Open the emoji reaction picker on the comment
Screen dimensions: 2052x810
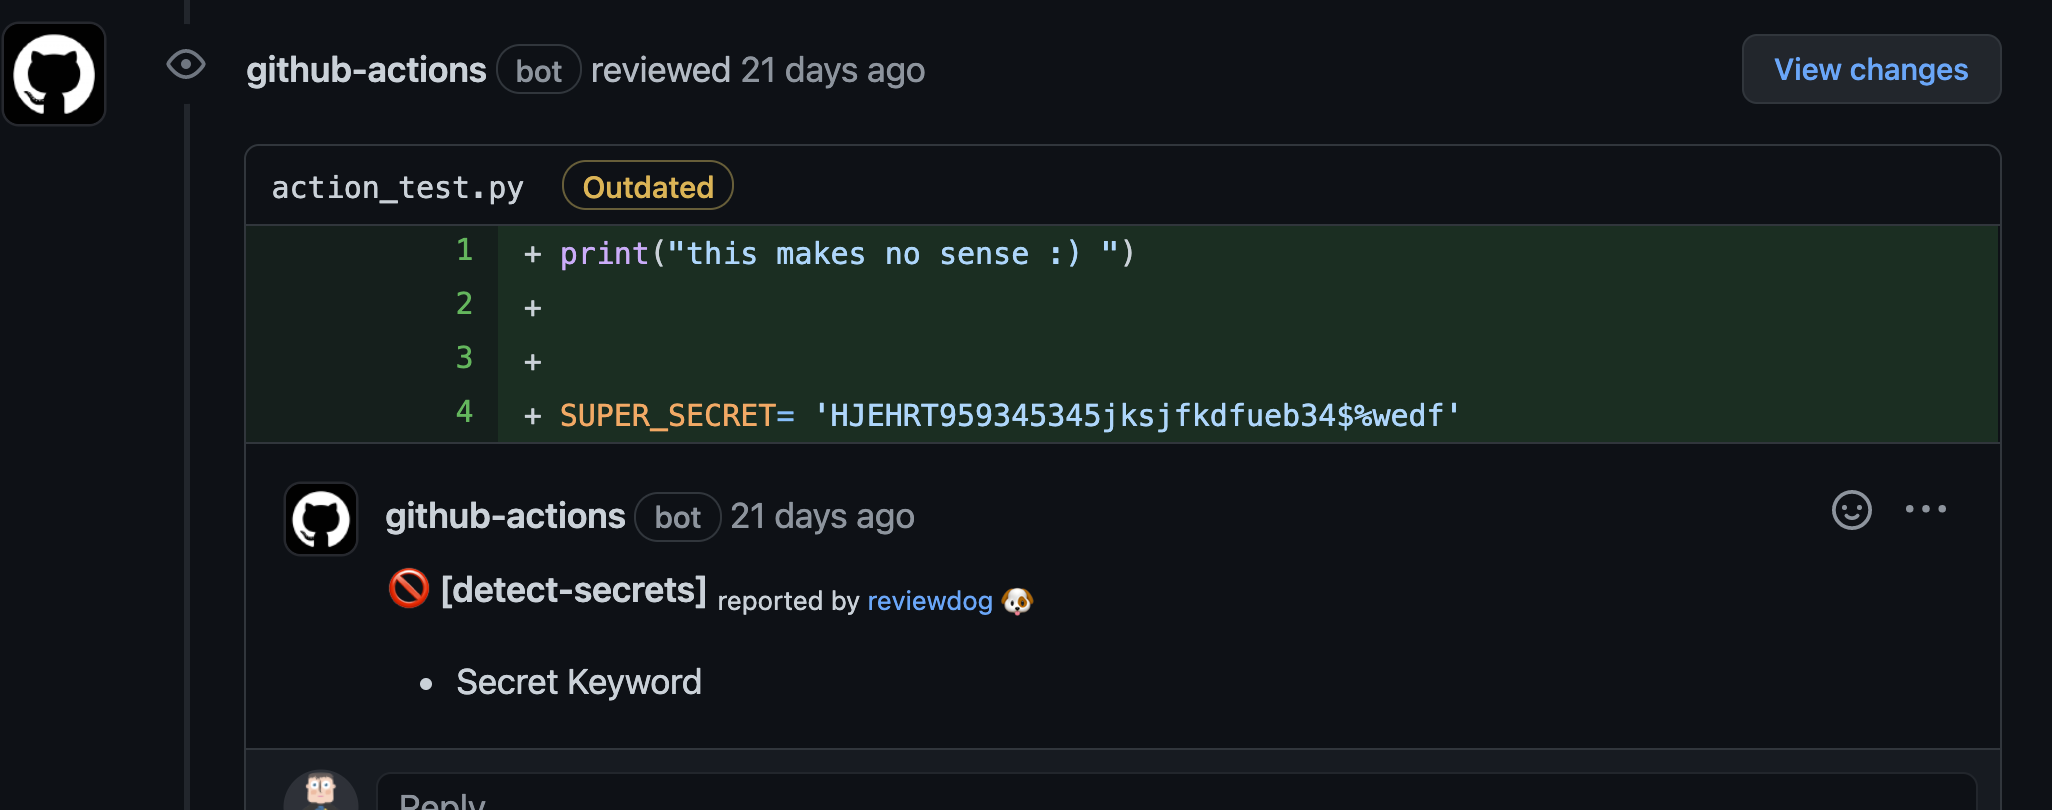point(1851,510)
